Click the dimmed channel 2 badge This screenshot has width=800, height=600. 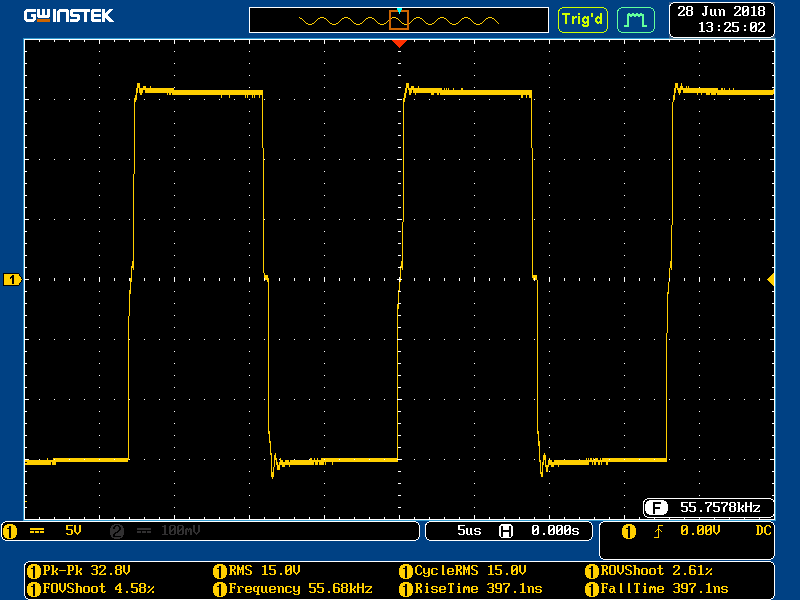point(117,531)
